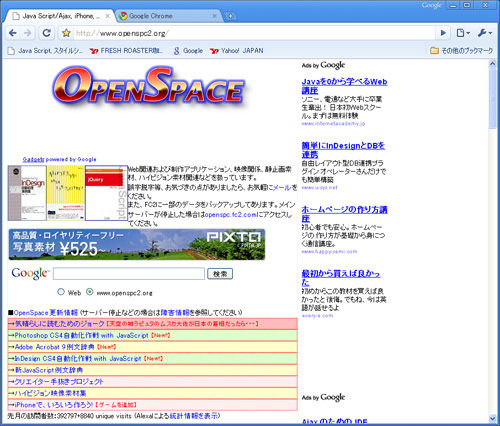Close the Google Chrome tab
Image resolution: width=500 pixels, height=426 pixels.
pos(214,16)
